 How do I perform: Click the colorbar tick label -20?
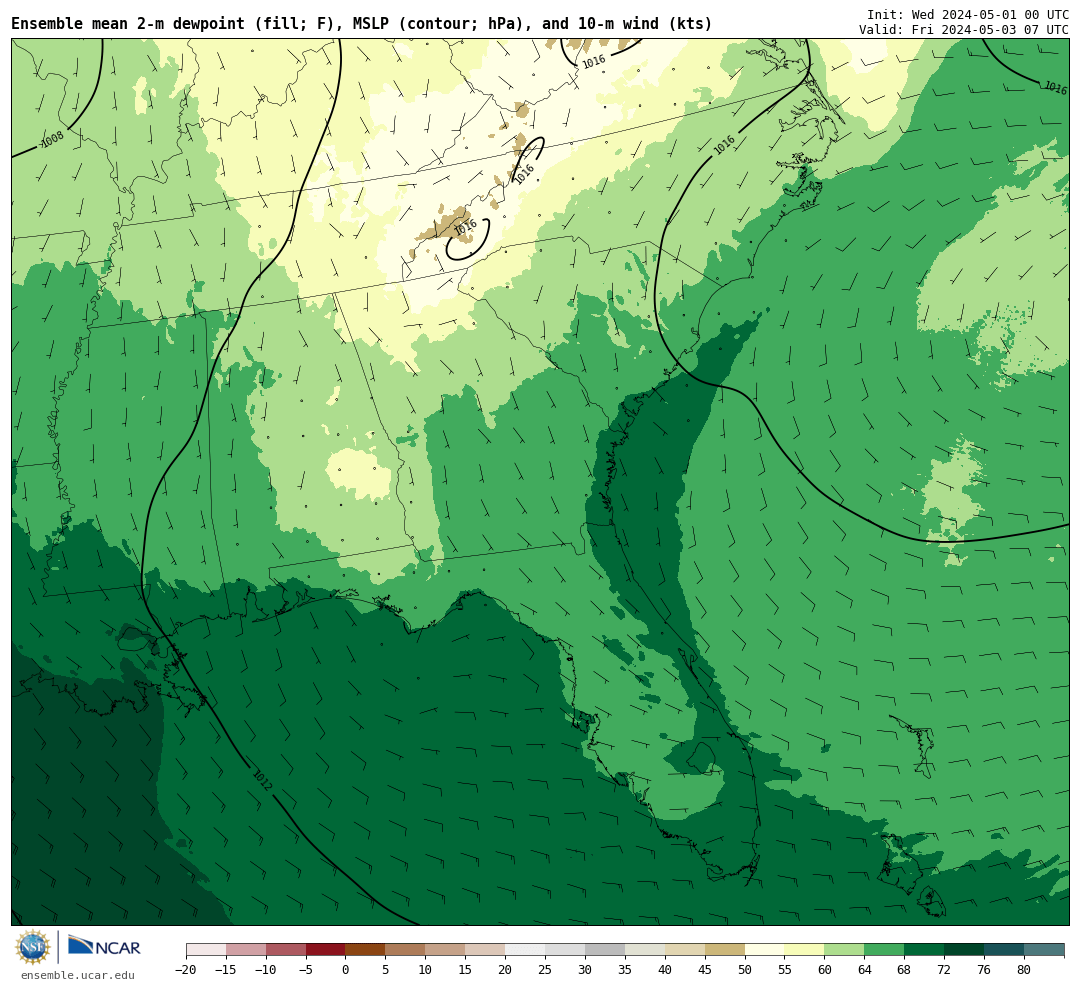pyautogui.click(x=186, y=970)
